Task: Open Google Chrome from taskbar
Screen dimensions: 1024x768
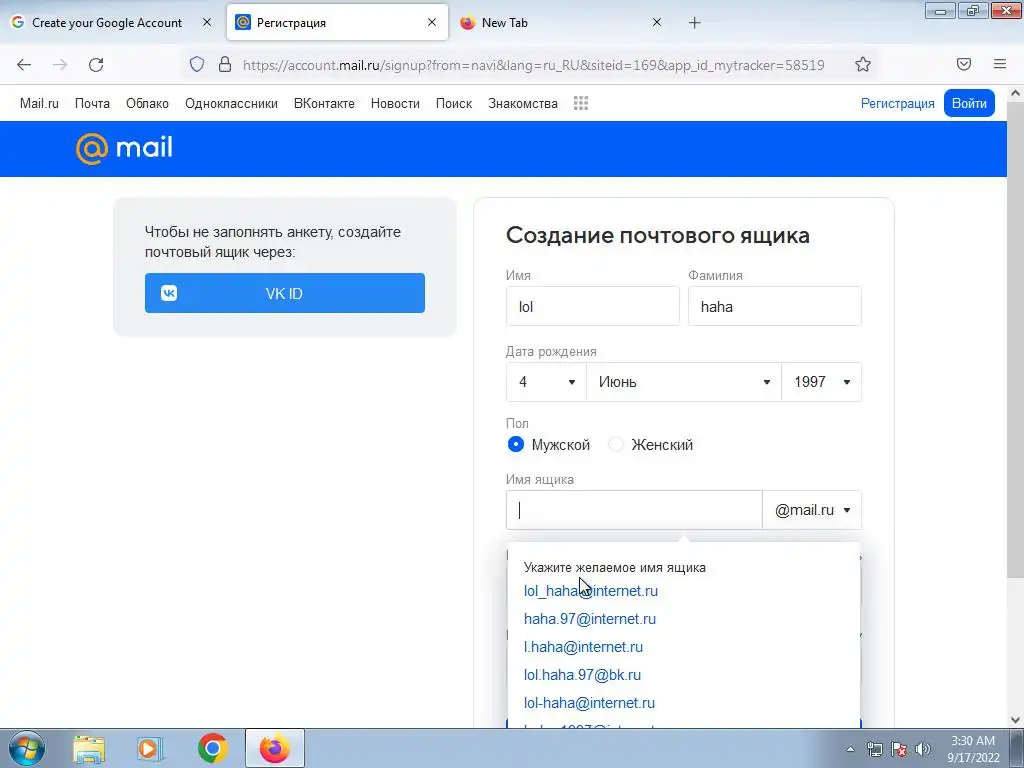Action: [212, 749]
